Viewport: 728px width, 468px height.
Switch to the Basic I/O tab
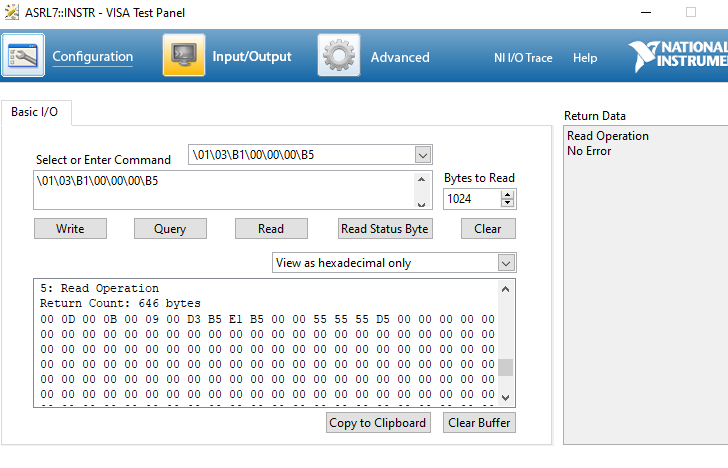click(x=36, y=112)
